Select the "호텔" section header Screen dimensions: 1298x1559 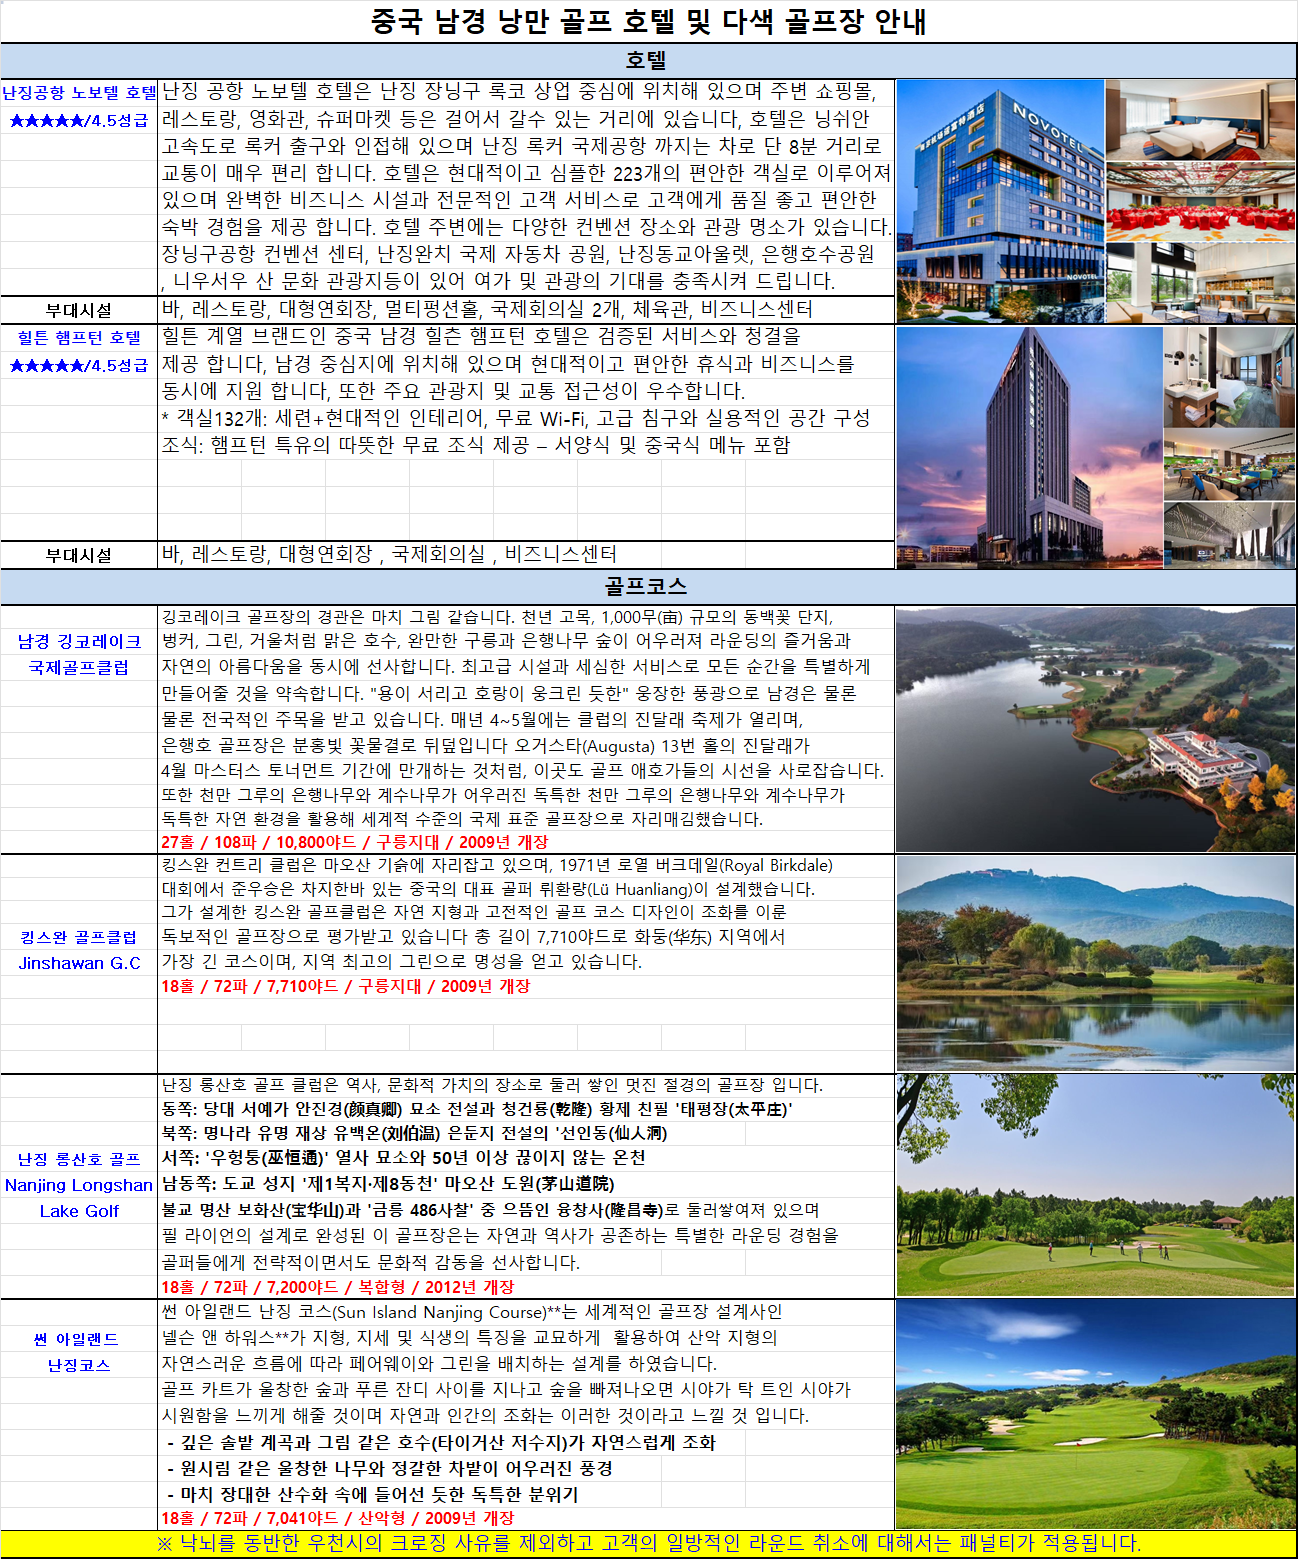point(646,61)
